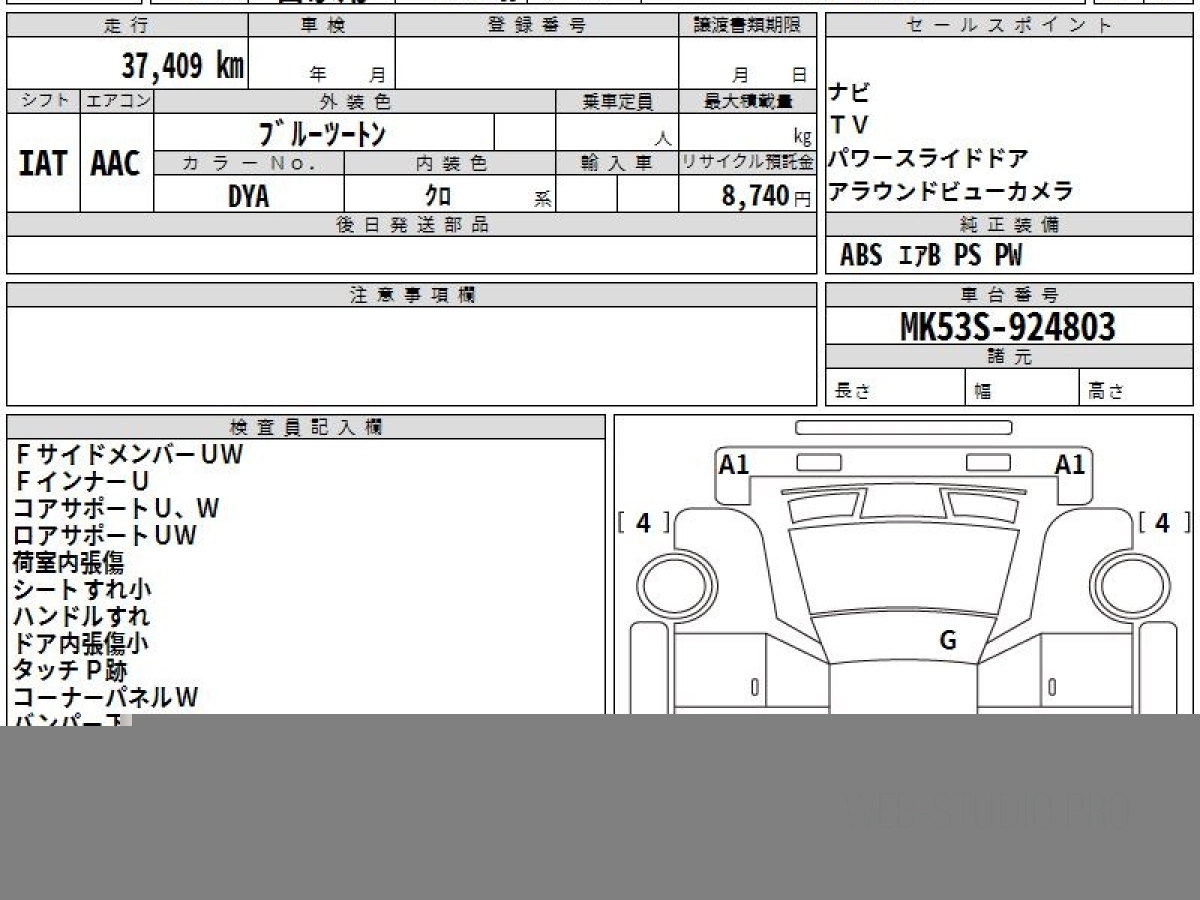Click the G mark on the windshield diagram
The image size is (1200, 900).
(948, 641)
